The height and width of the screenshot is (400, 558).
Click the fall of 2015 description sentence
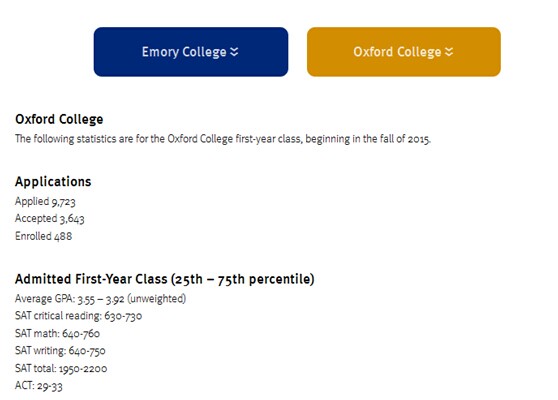[223, 139]
